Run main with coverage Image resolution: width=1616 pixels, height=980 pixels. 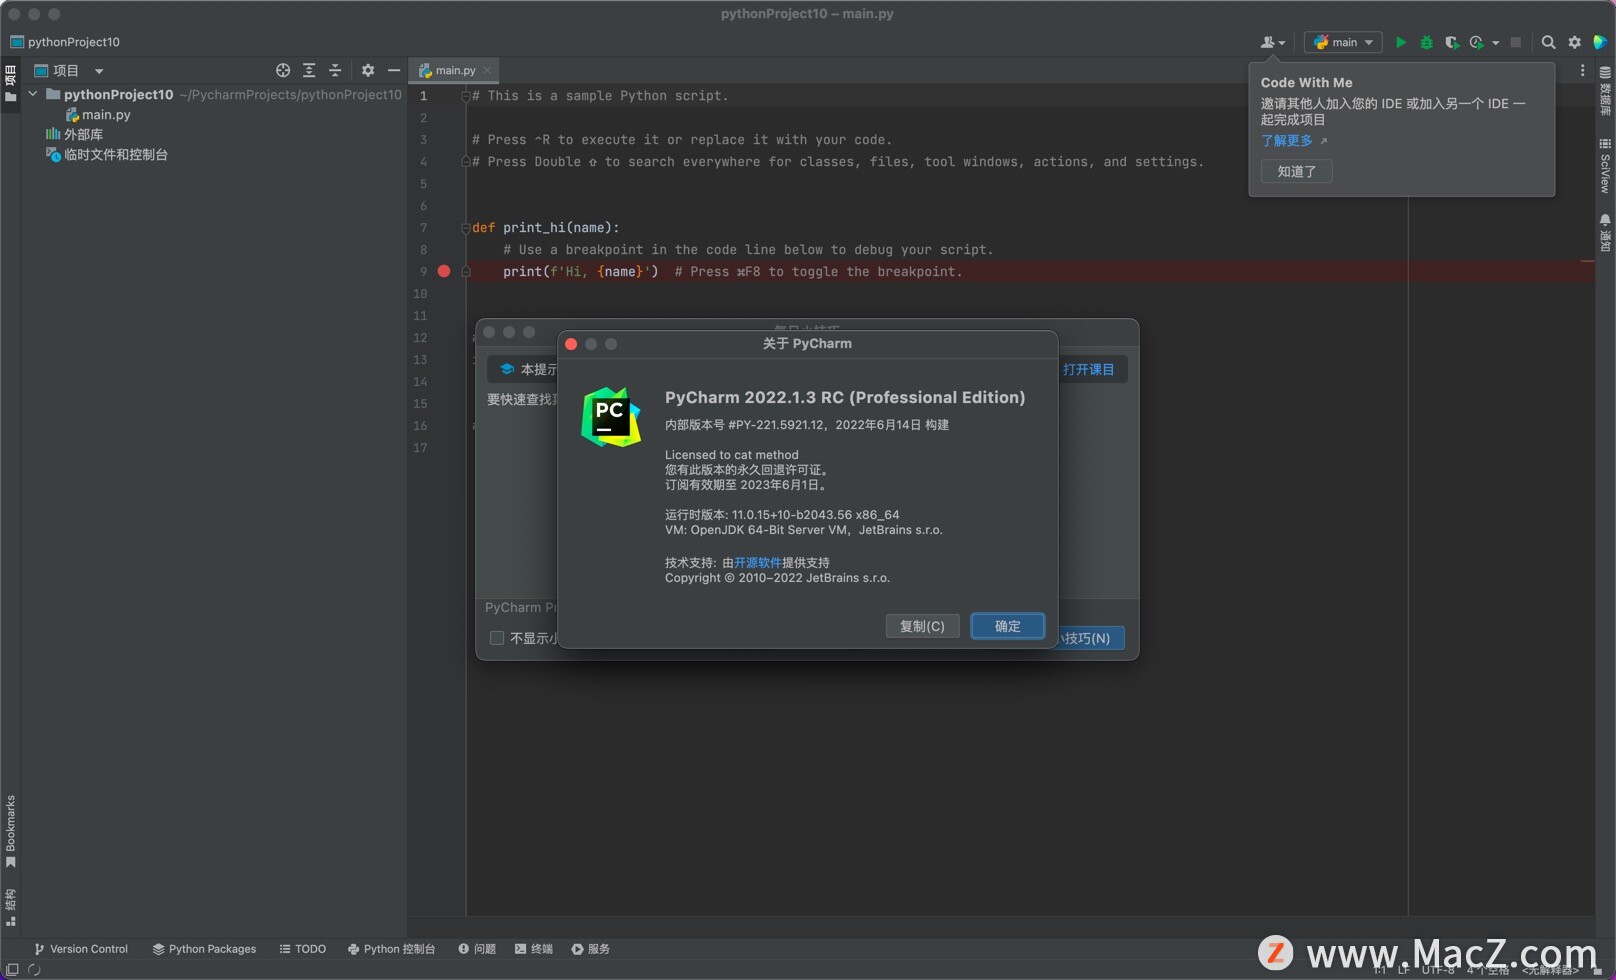1451,42
